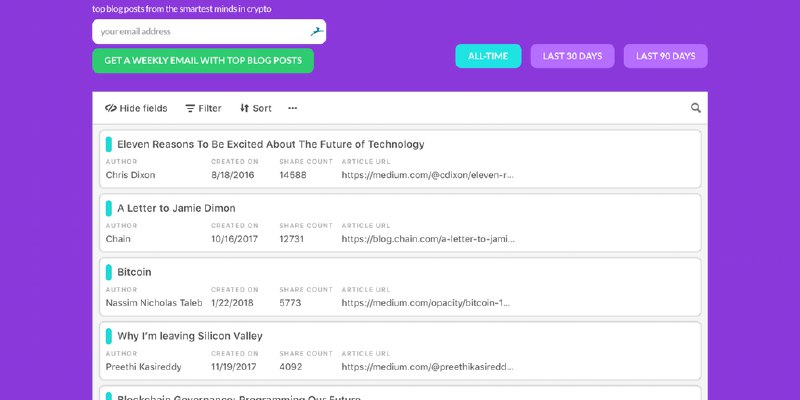Open the blog.chain.com article URL
Screen dimensions: 800x400
[x=428, y=239]
